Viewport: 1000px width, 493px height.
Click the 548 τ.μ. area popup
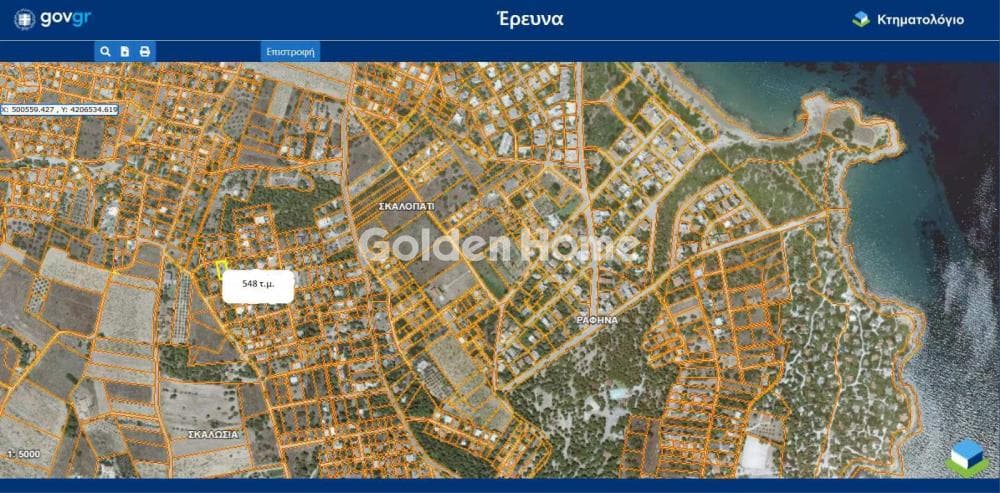[x=258, y=286]
